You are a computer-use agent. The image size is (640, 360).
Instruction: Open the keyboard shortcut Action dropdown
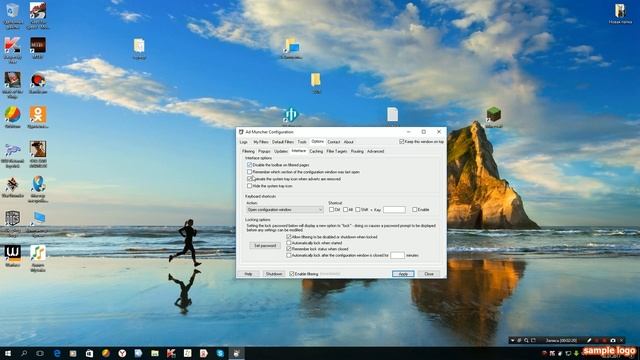click(x=284, y=209)
